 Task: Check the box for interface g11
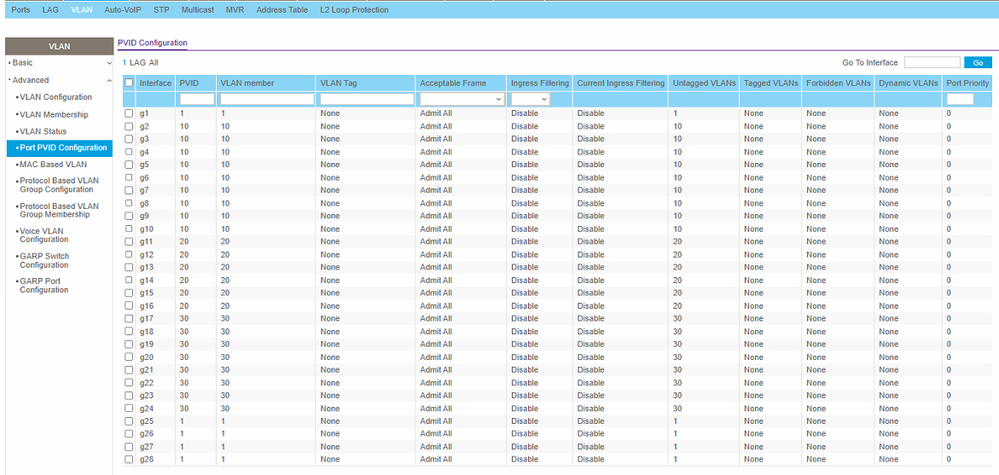click(x=128, y=241)
